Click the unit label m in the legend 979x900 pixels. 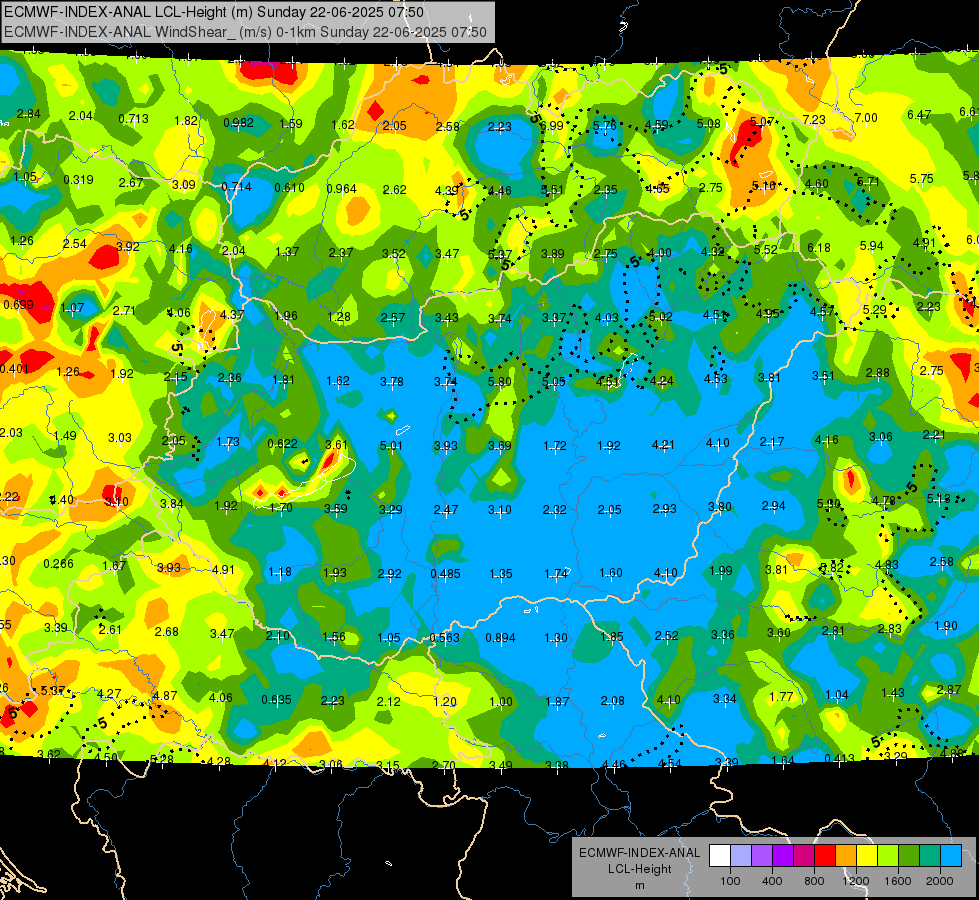[639, 885]
